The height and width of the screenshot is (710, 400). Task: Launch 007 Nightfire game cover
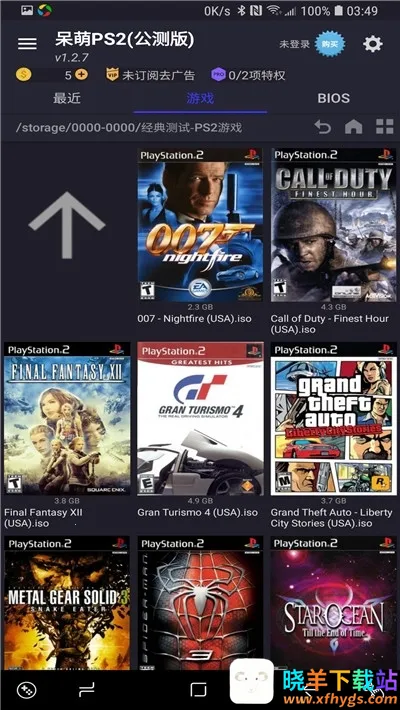pos(200,225)
